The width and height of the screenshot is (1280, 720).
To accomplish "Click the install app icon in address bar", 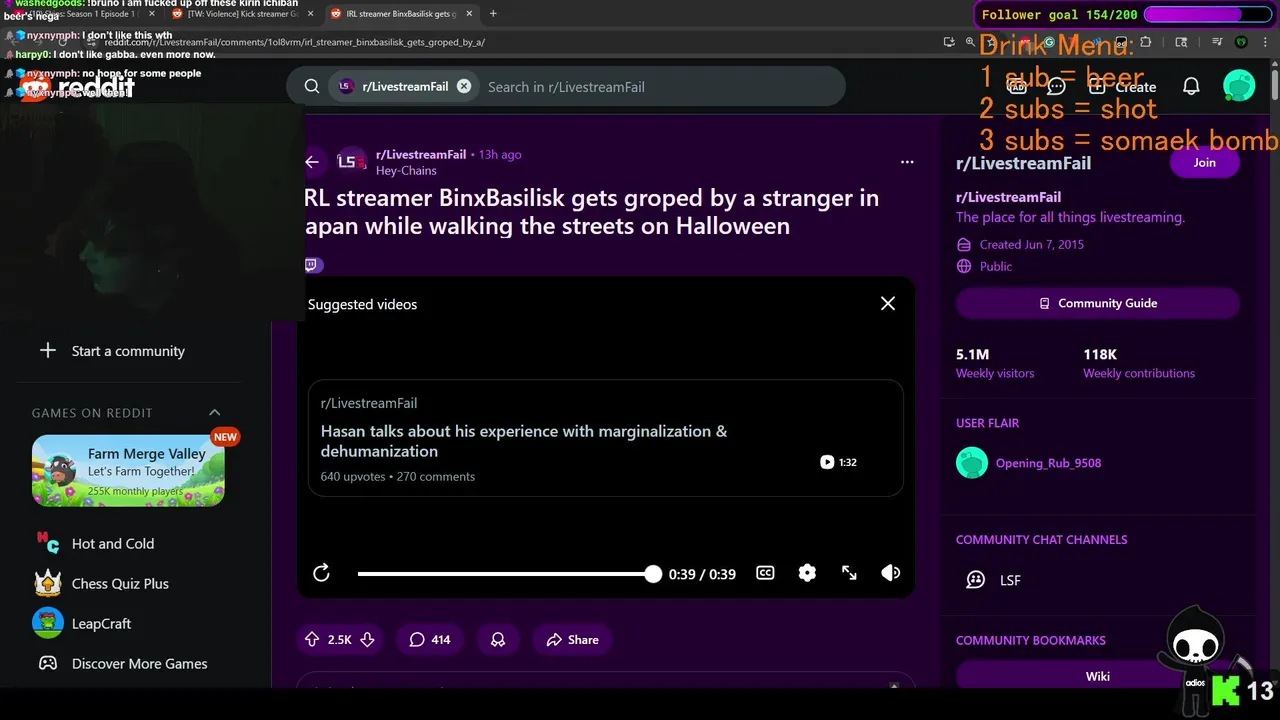I will (949, 42).
